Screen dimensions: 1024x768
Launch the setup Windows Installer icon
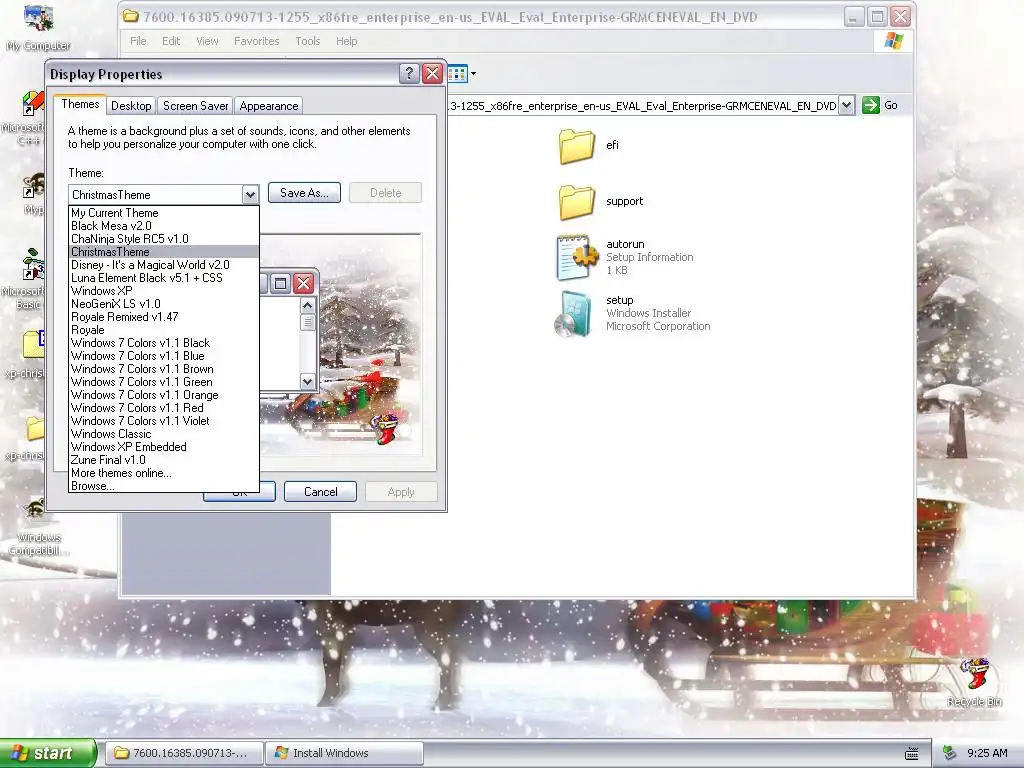pyautogui.click(x=573, y=314)
